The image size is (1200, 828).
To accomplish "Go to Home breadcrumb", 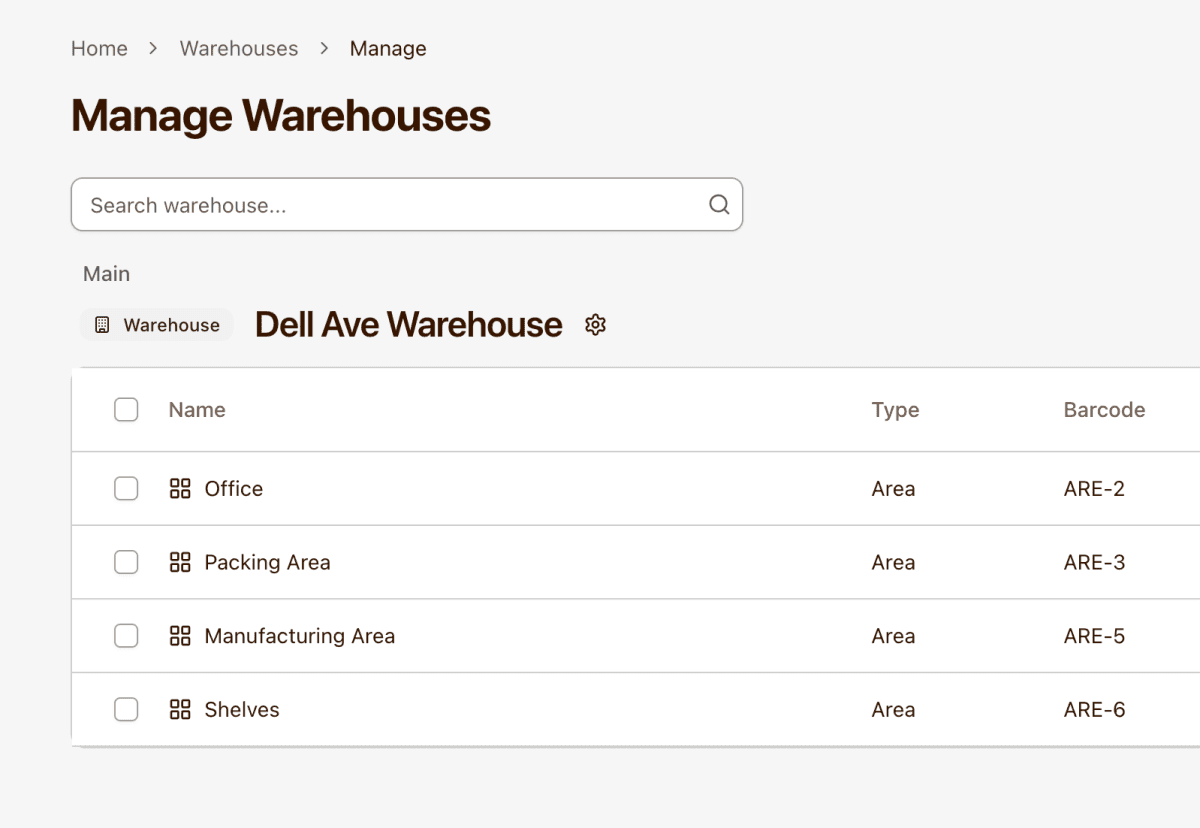I will [99, 48].
